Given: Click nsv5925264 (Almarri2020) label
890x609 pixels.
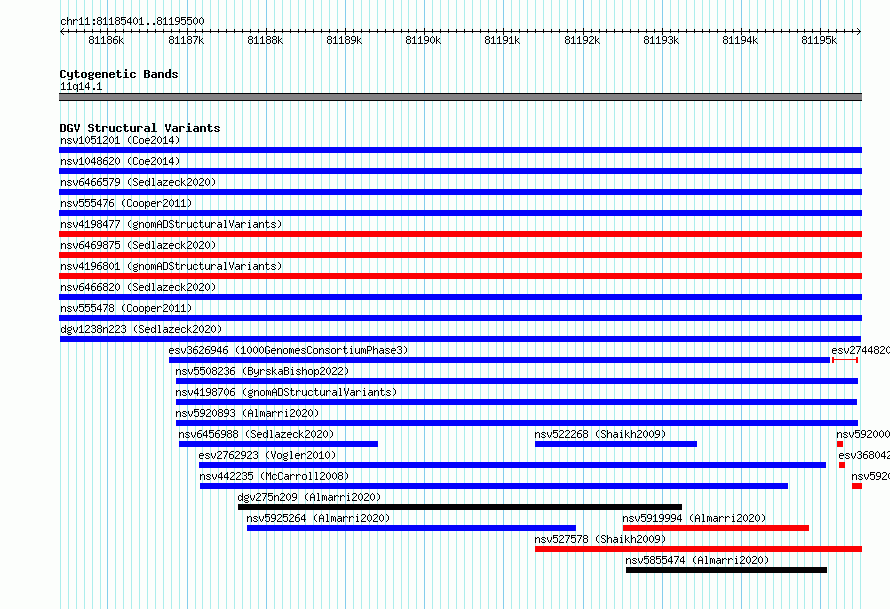Looking at the screenshot, I should click(x=318, y=518).
